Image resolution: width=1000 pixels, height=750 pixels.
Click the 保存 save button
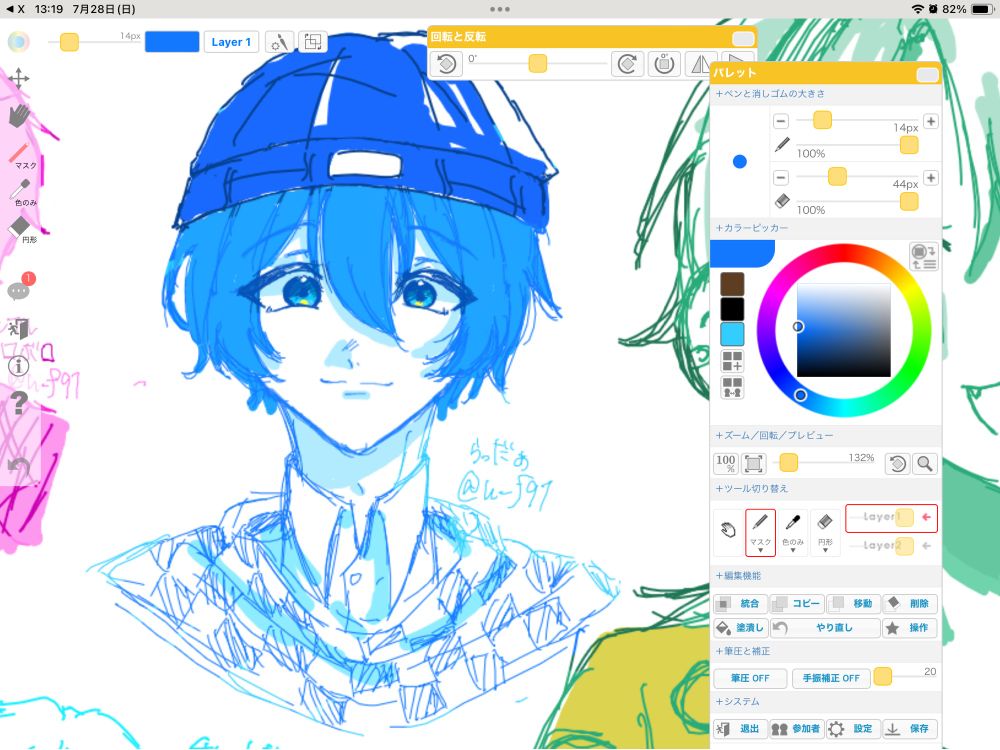coord(910,728)
